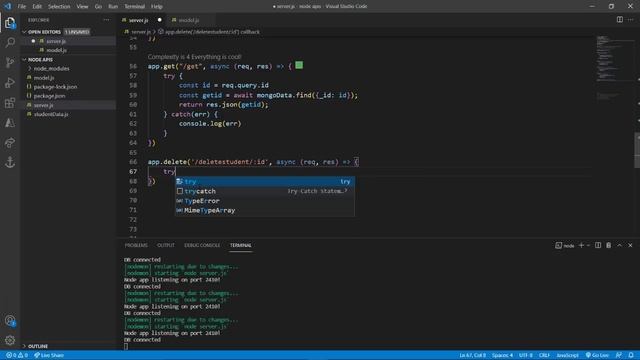Open the Run menu
This screenshot has height=360, width=640.
tap(113, 7)
